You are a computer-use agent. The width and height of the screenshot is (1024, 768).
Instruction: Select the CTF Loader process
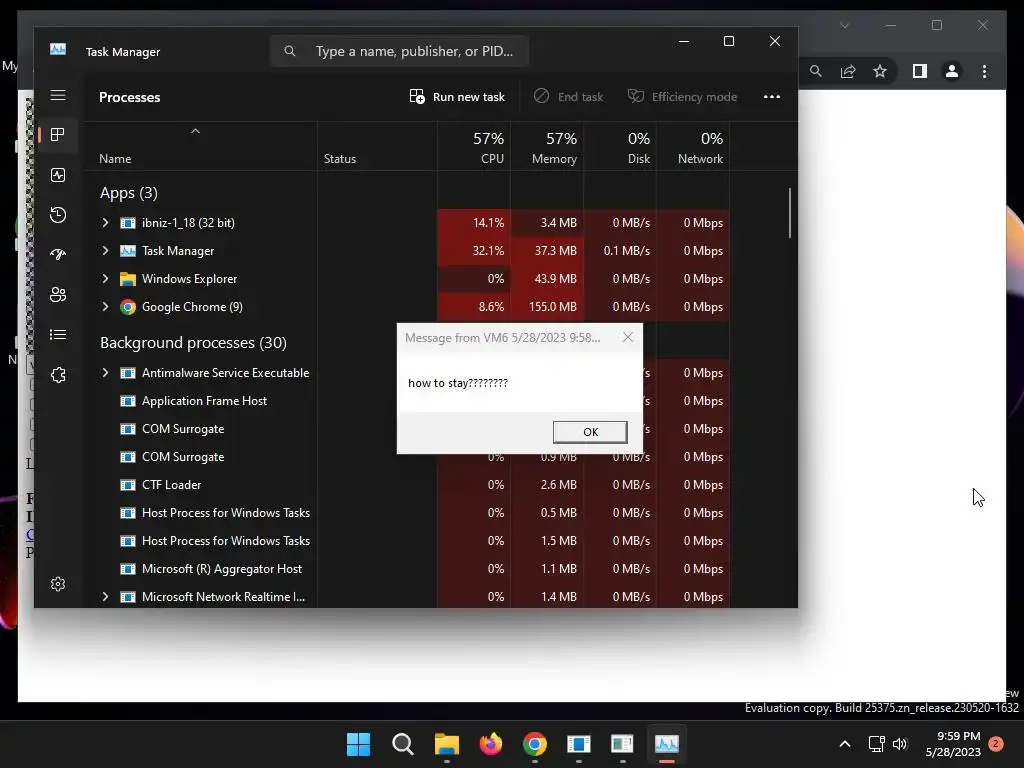point(172,485)
